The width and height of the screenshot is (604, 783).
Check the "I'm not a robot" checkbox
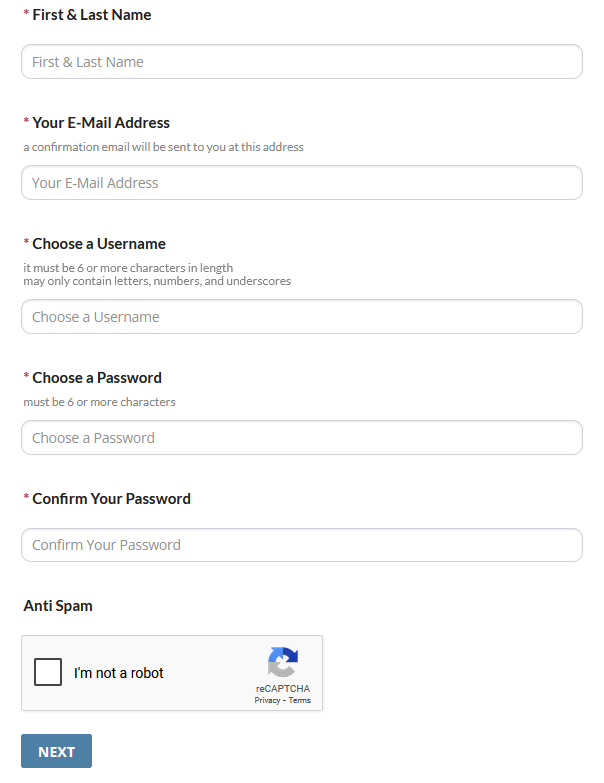[48, 672]
